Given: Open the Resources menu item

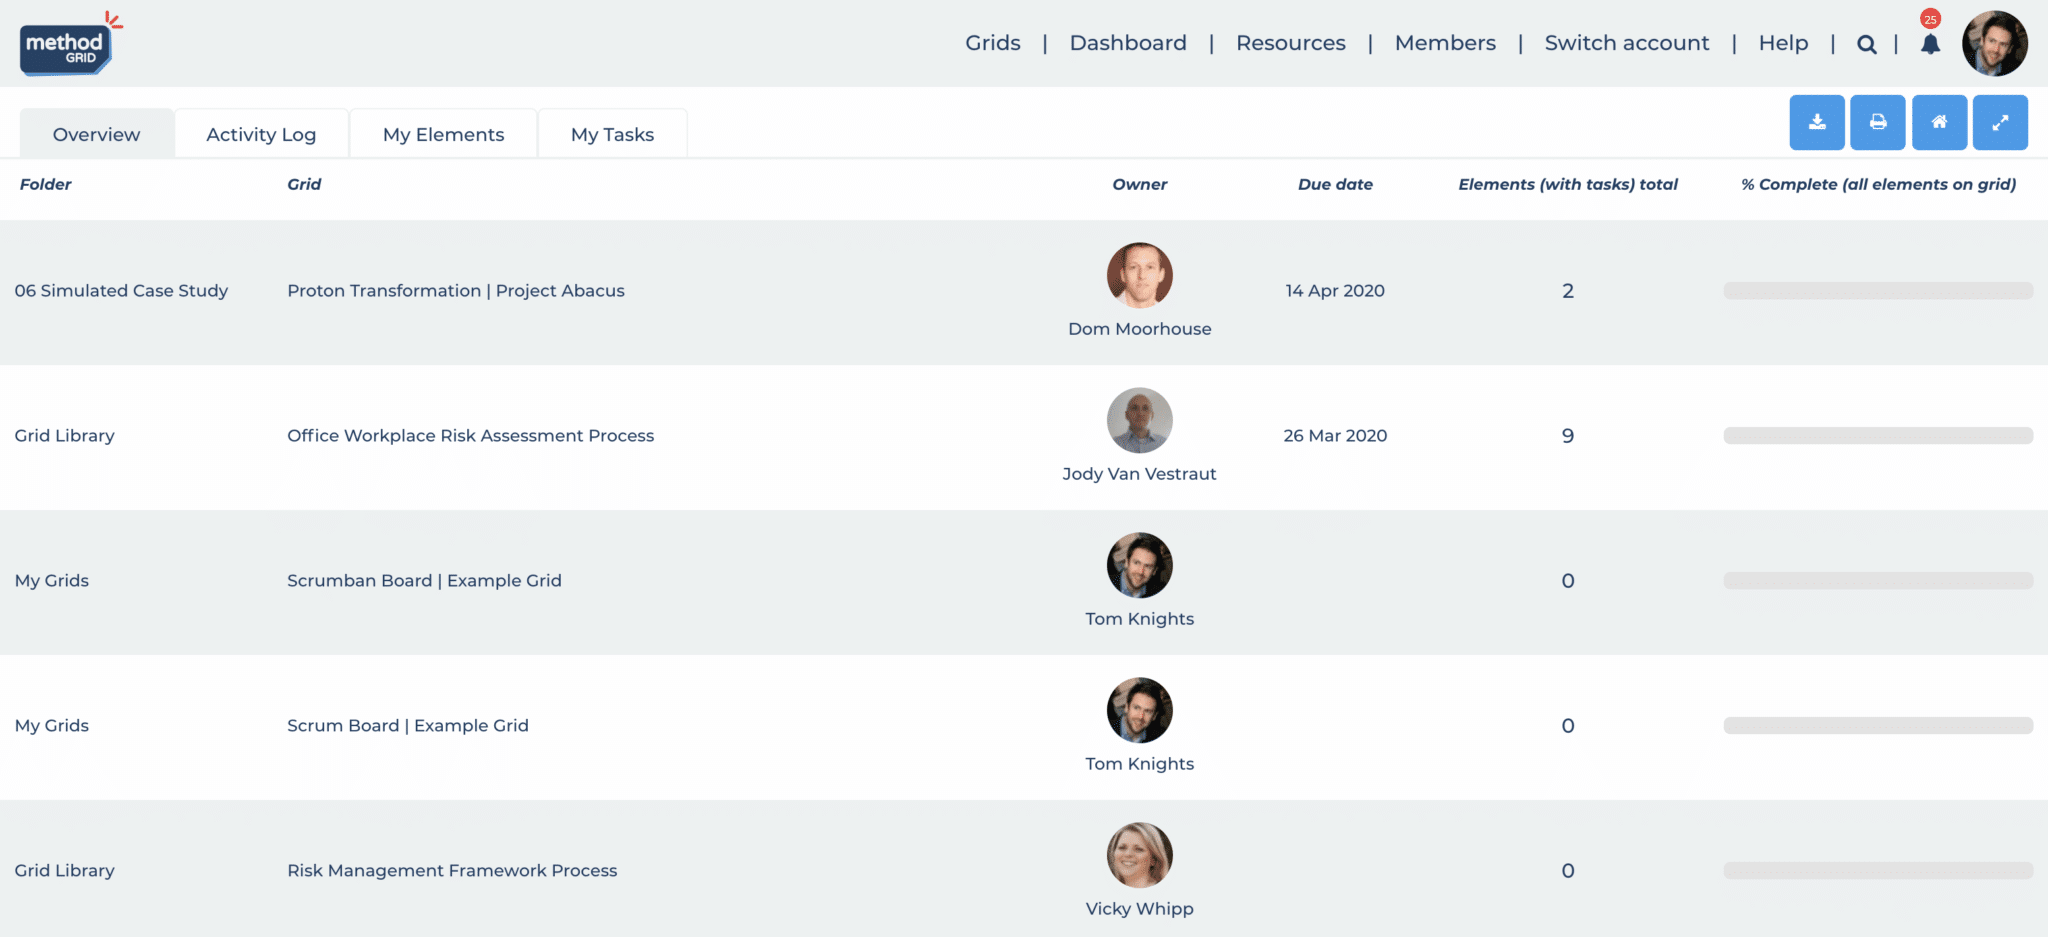Looking at the screenshot, I should [1290, 43].
